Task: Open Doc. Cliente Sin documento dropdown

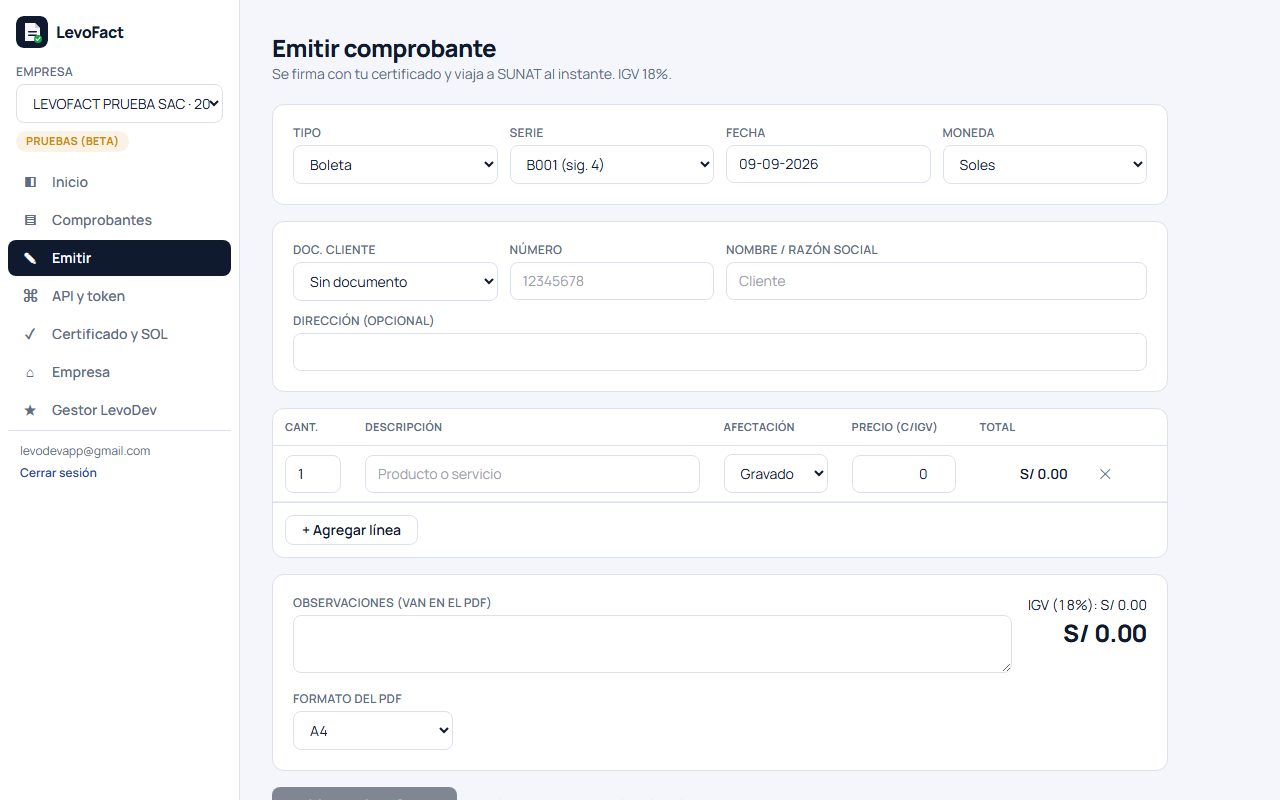Action: (395, 282)
